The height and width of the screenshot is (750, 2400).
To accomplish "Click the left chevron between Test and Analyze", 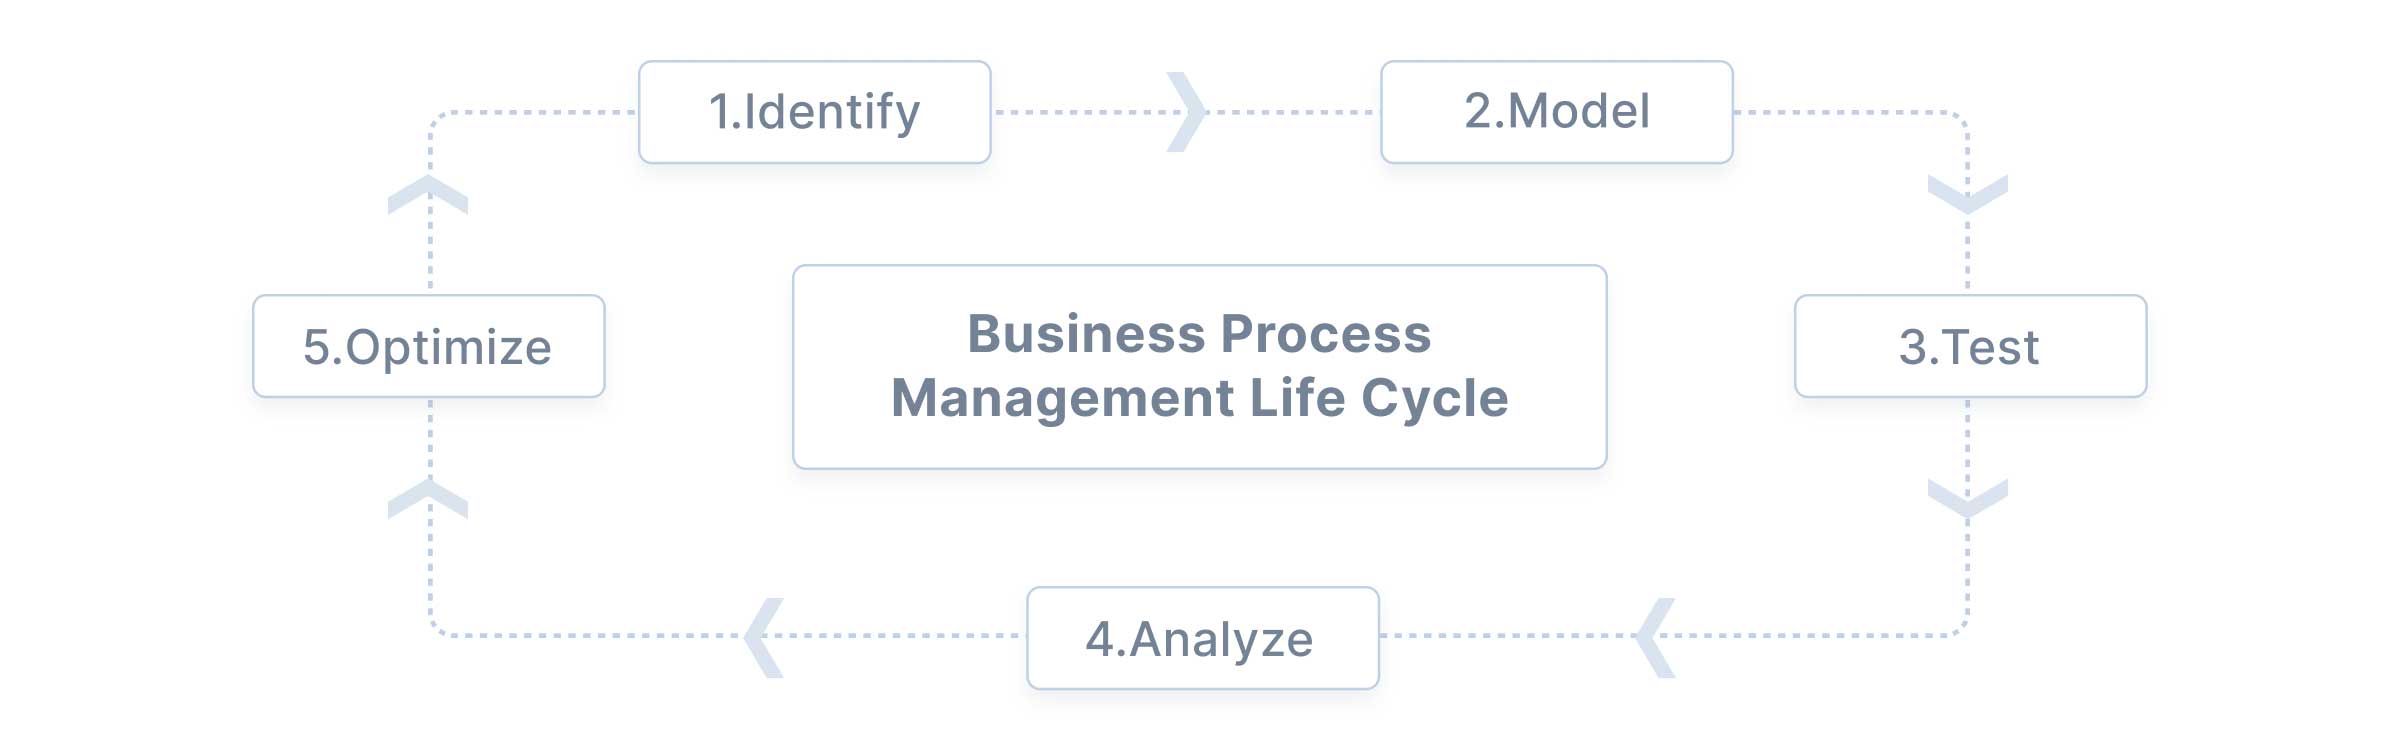I will pos(1654,637).
